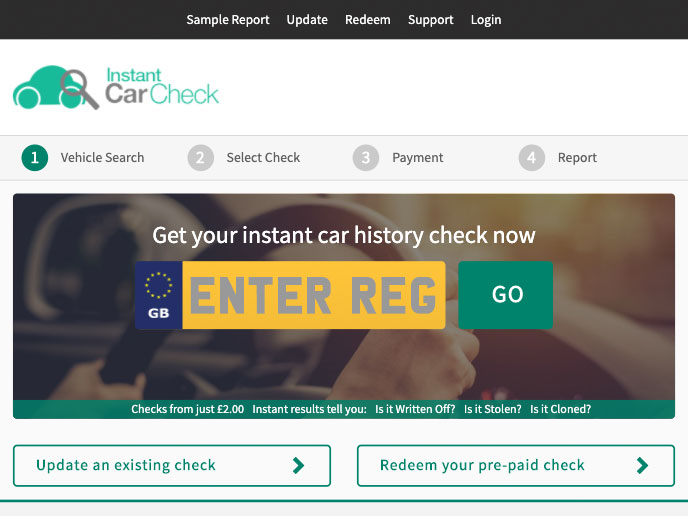Image resolution: width=688 pixels, height=516 pixels.
Task: Click the green GO button
Action: [x=505, y=295]
